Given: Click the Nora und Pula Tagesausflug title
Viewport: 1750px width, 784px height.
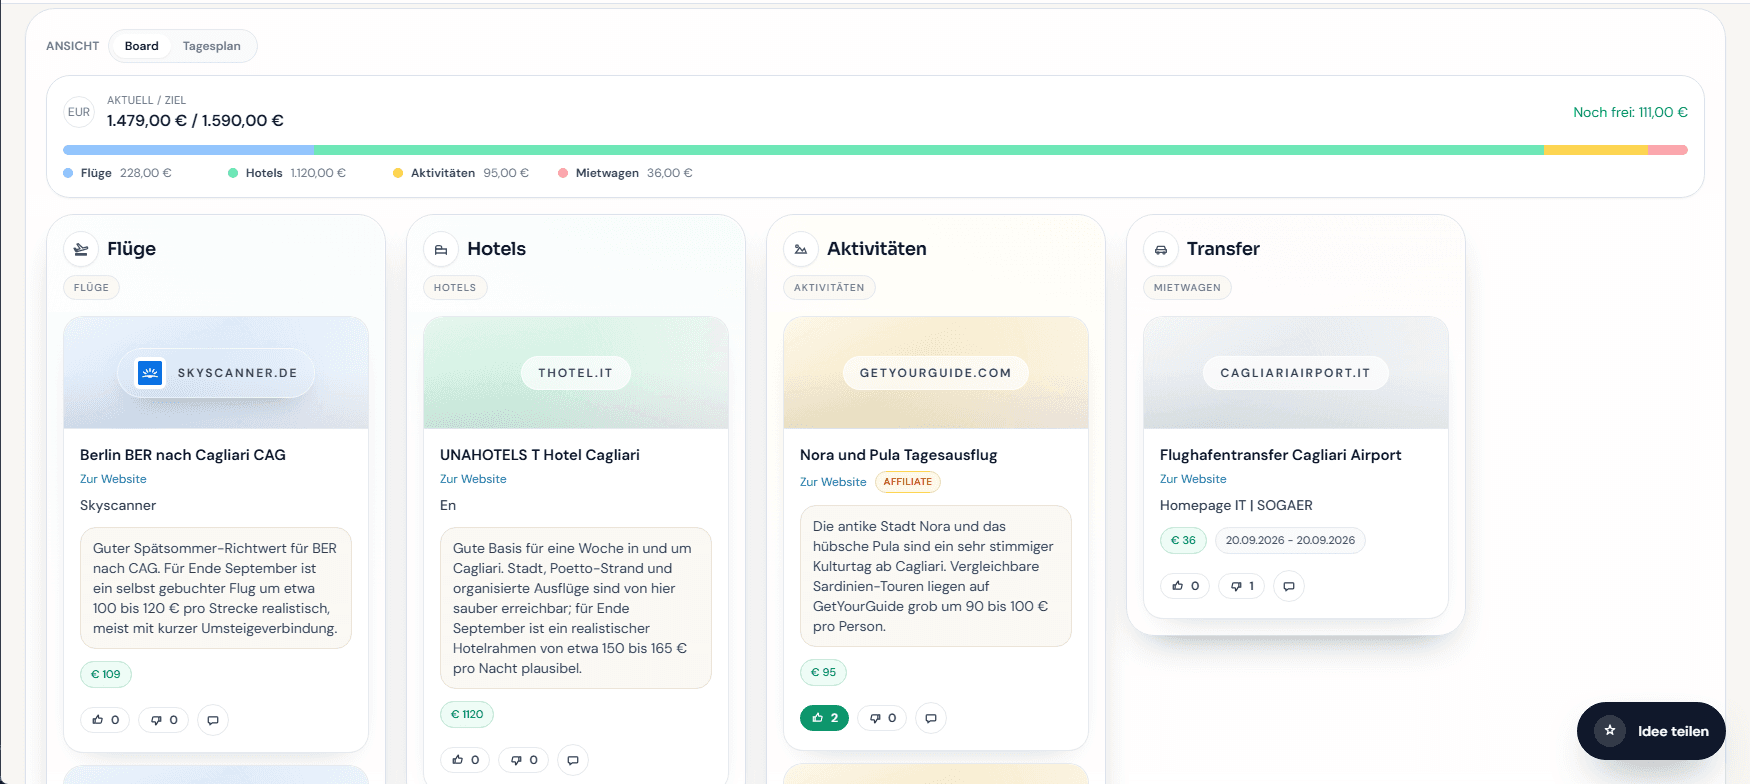Looking at the screenshot, I should click(x=898, y=455).
